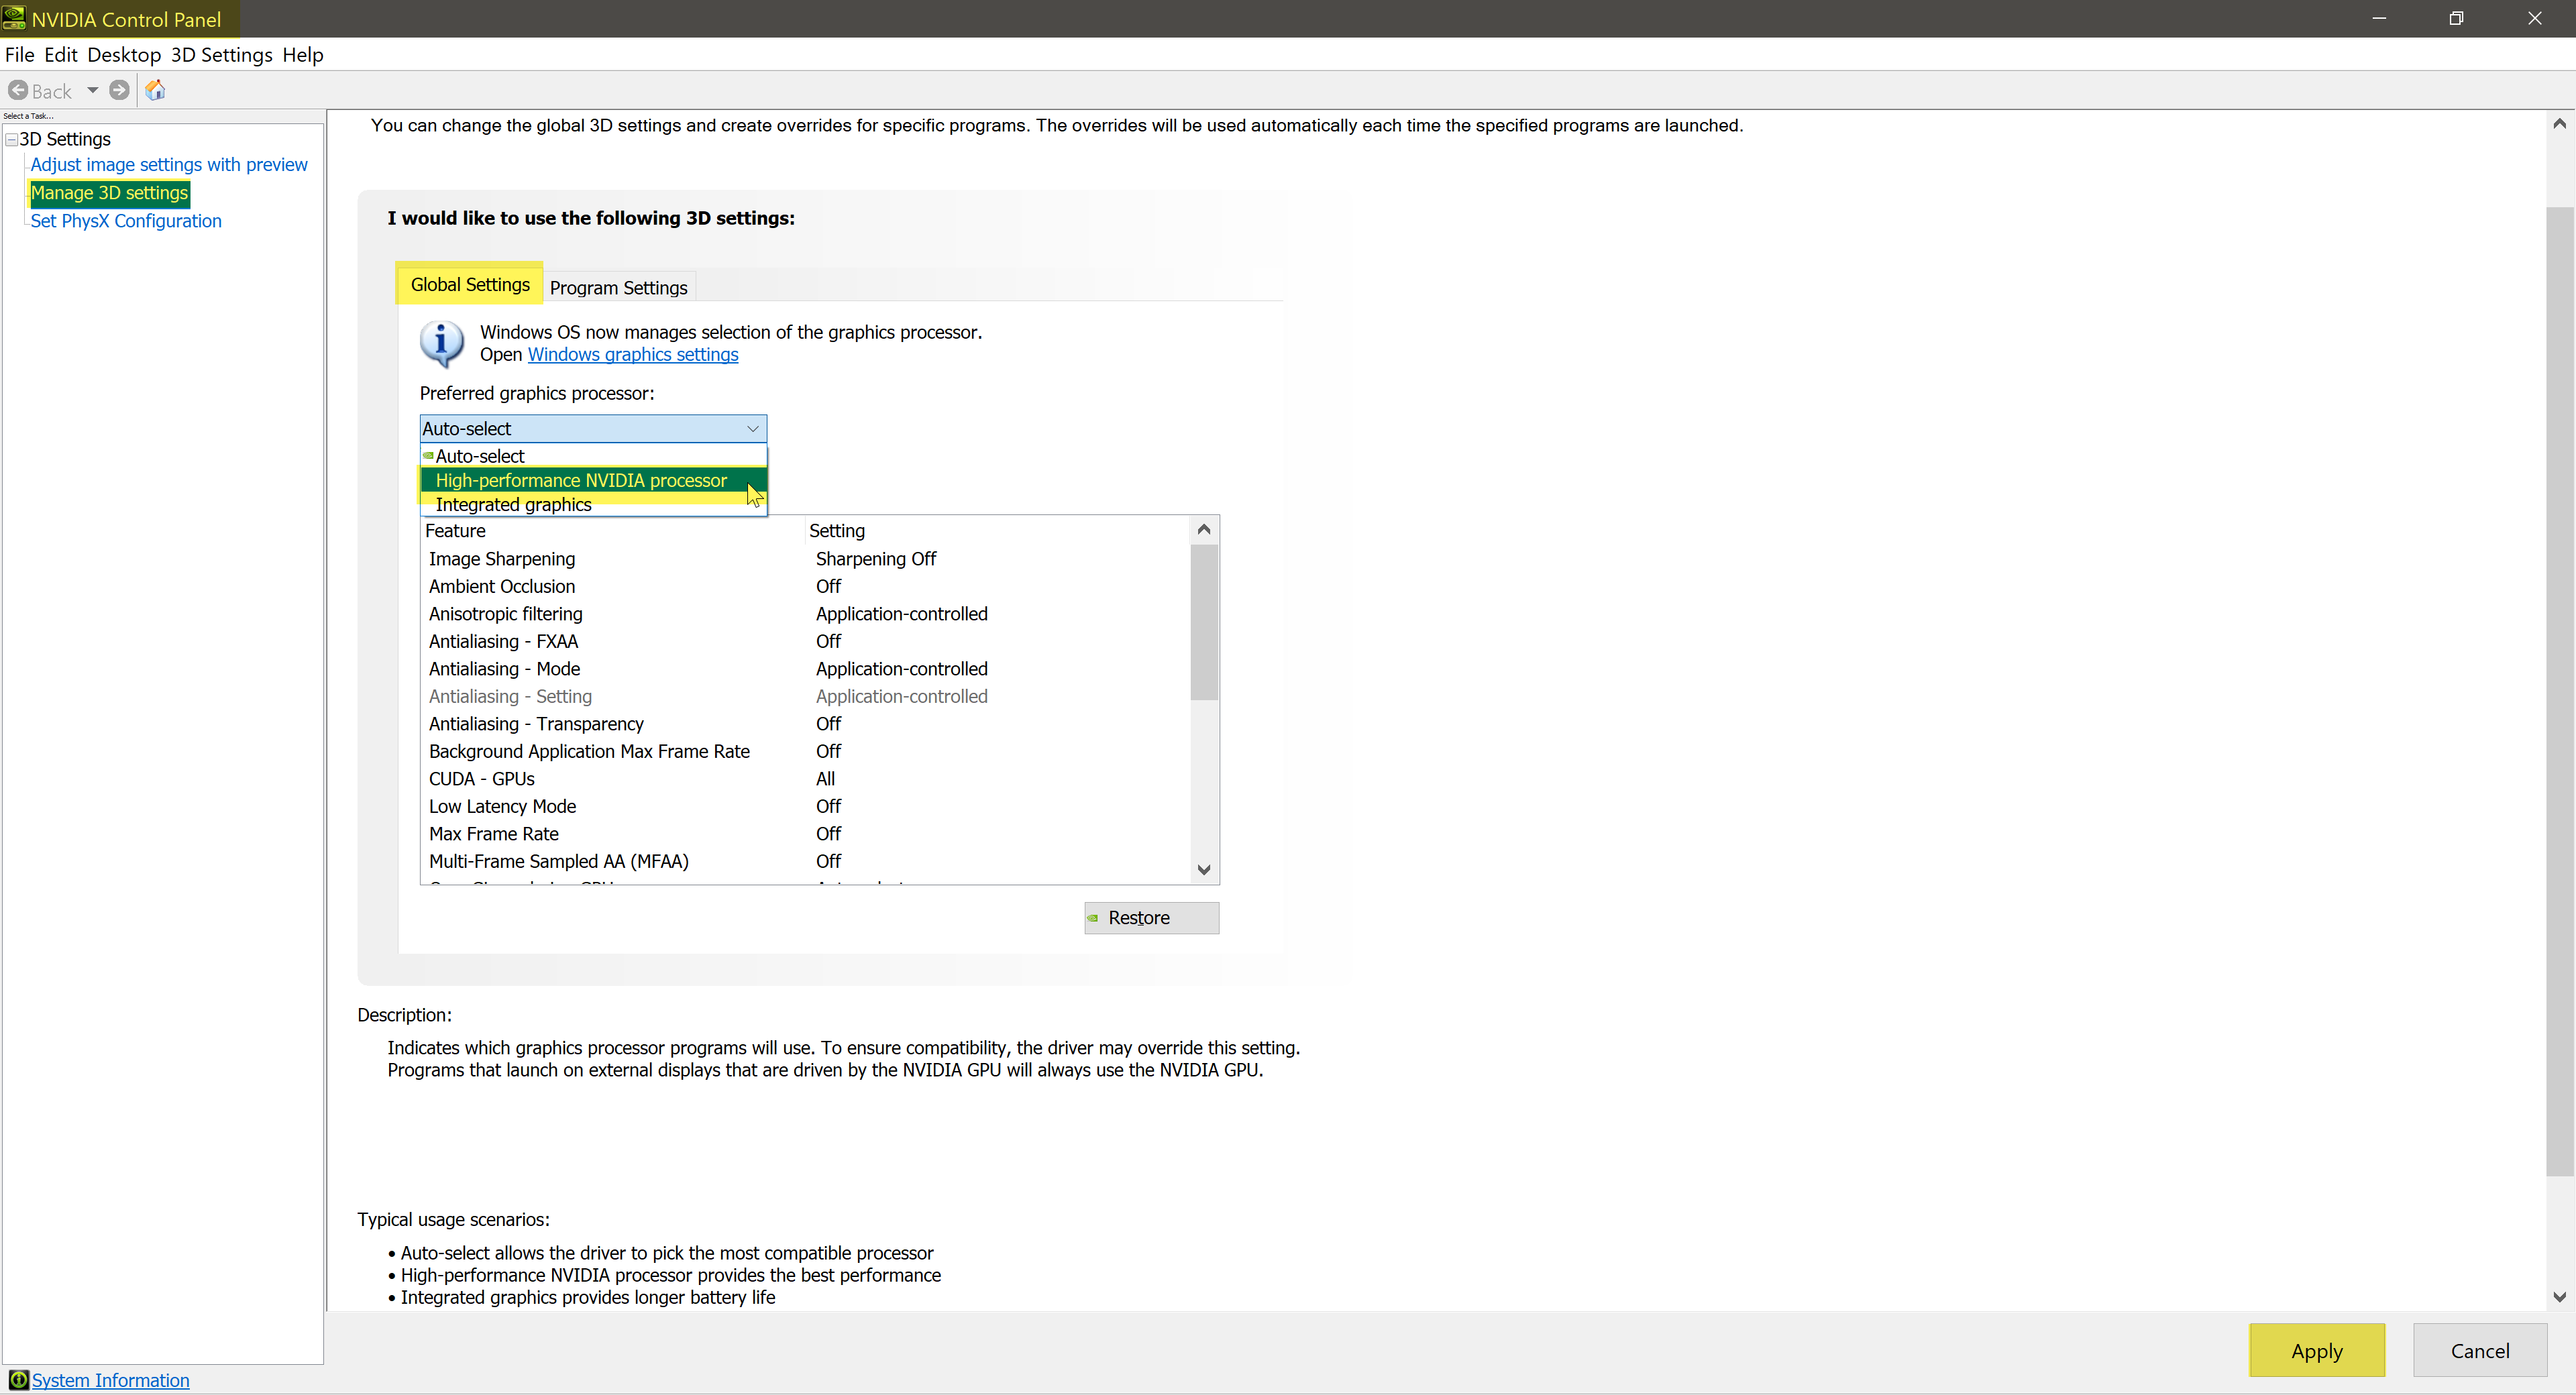2576x1395 pixels.
Task: Click the Forward navigation icon
Action: tap(117, 88)
